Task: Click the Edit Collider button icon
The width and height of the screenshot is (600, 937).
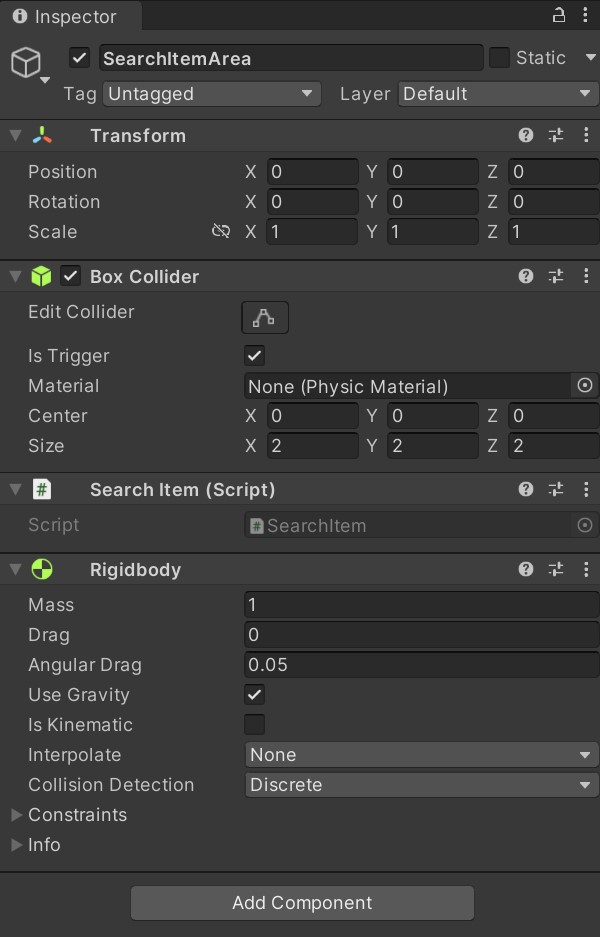Action: pyautogui.click(x=265, y=318)
